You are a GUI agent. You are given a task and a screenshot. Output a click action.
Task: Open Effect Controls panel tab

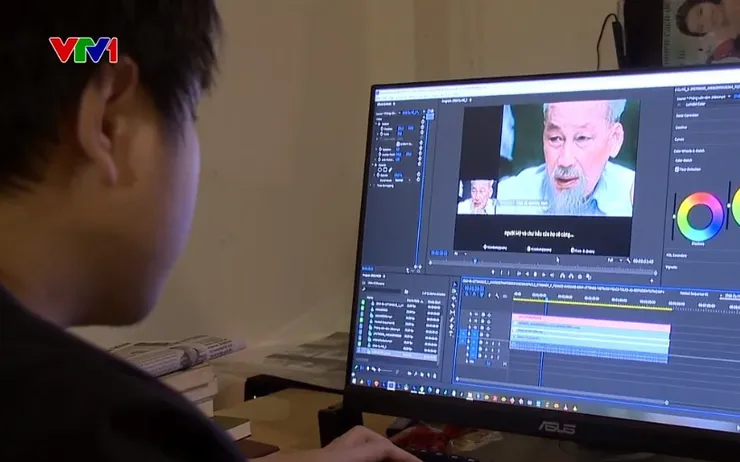384,104
